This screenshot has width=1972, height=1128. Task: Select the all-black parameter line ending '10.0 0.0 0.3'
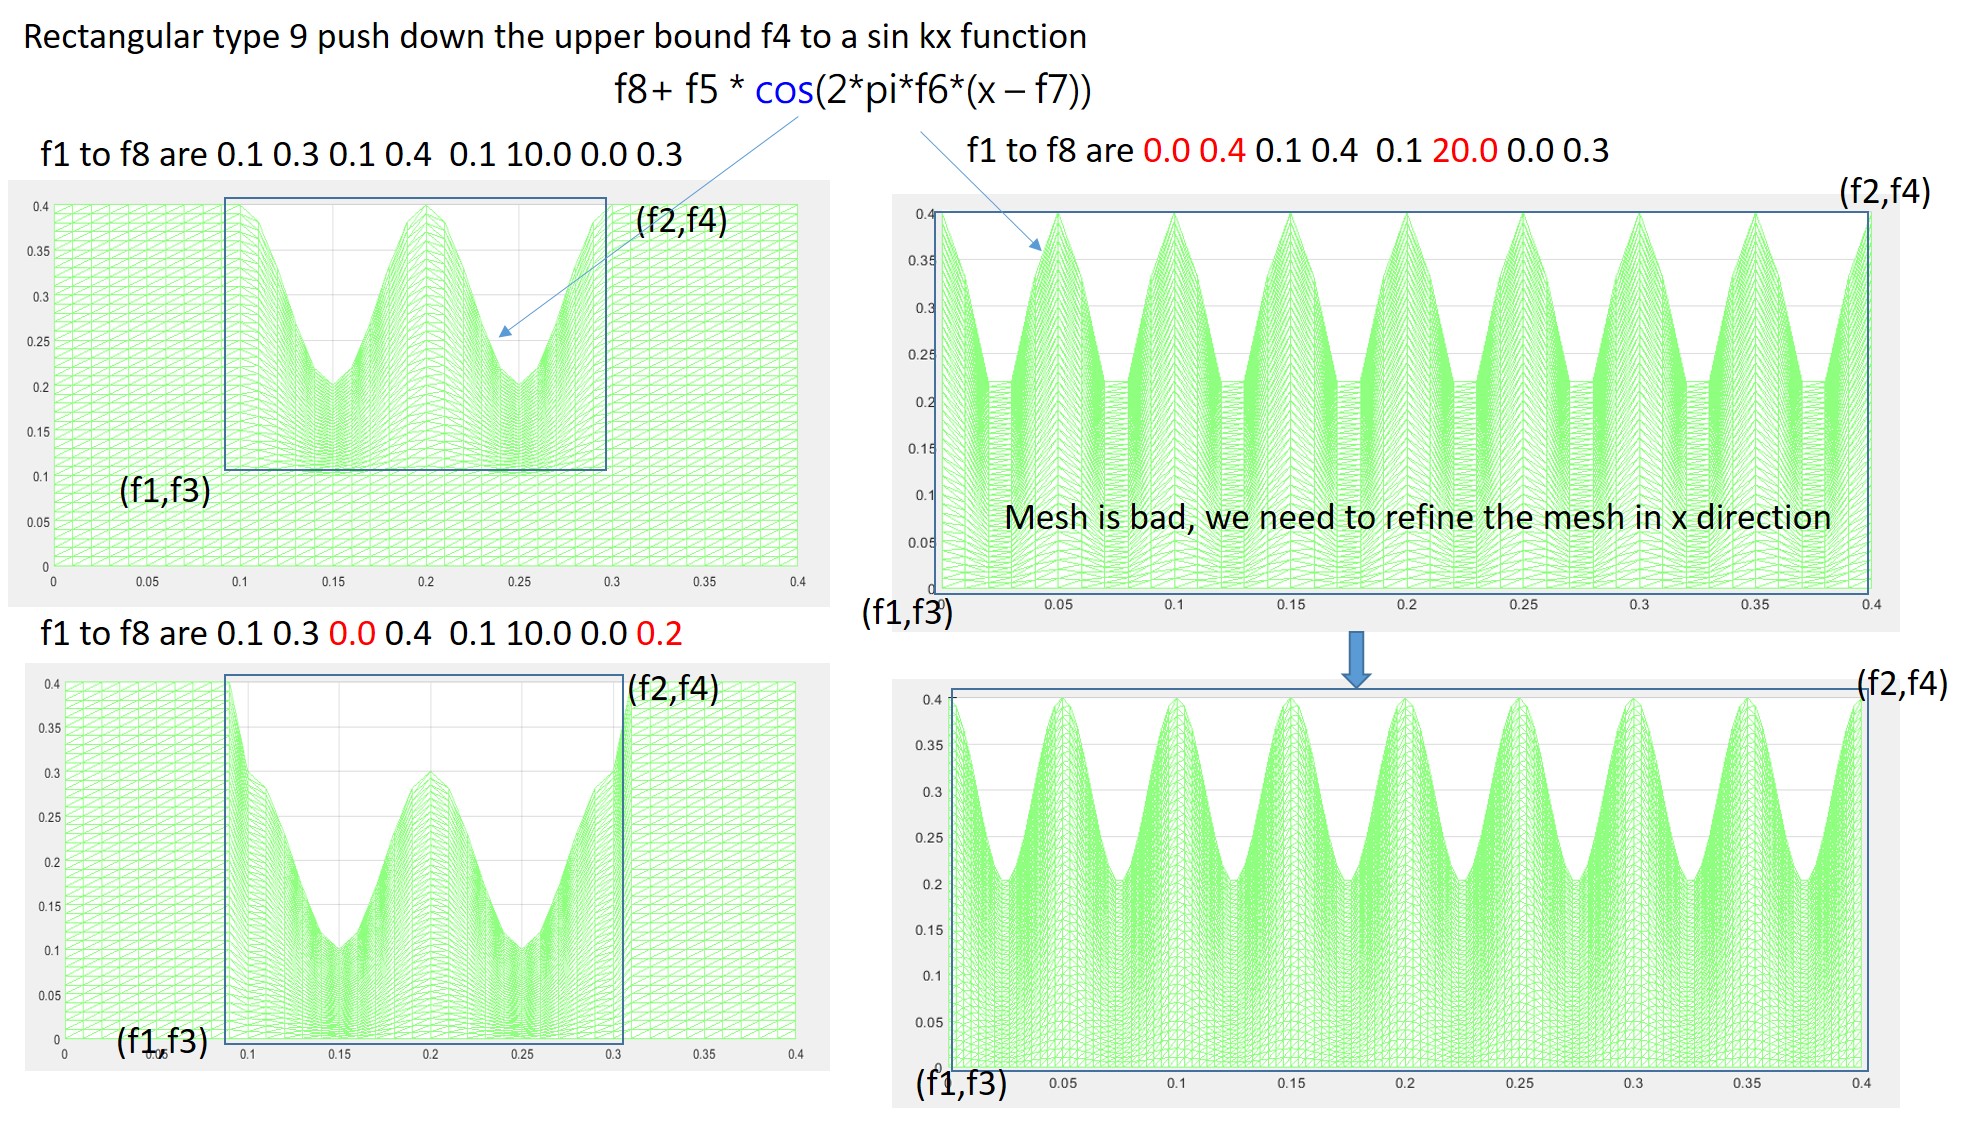pos(361,154)
